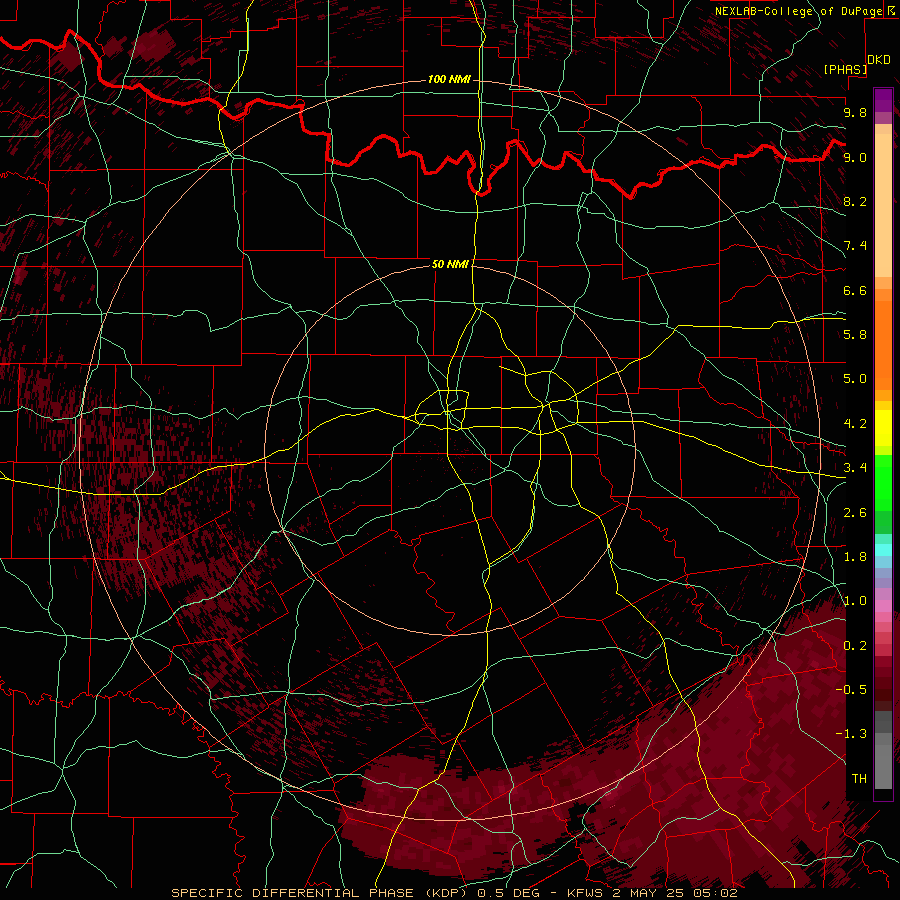Select the 9.8 value on the color scale
The image size is (900, 900).
click(855, 112)
